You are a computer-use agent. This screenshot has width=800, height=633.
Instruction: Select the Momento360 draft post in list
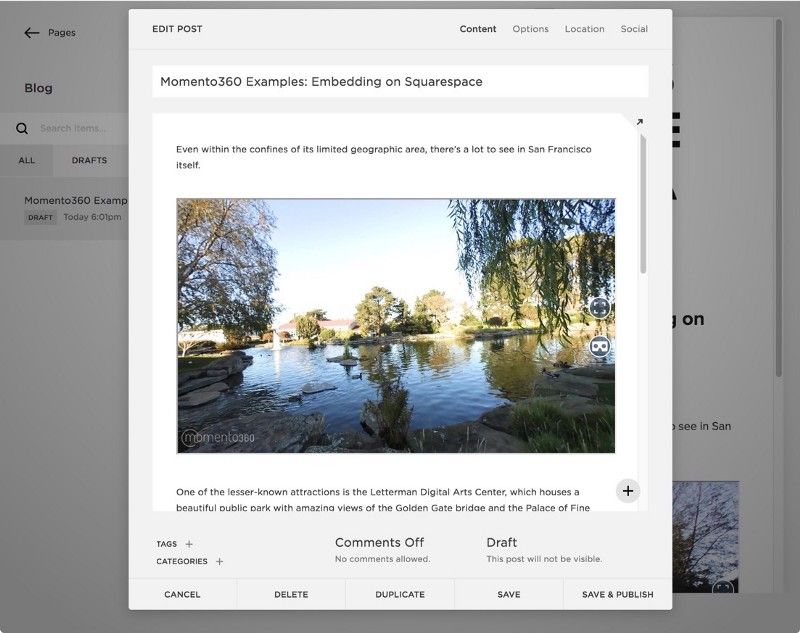[x=64, y=208]
